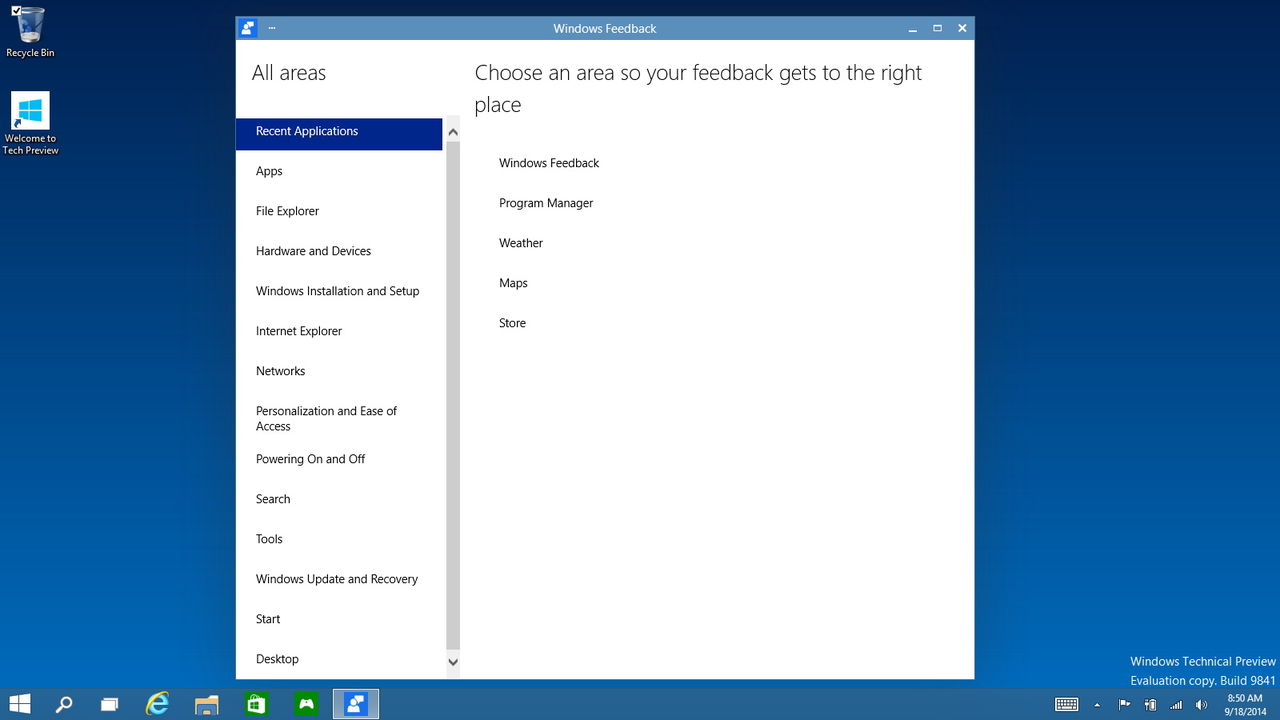Click the Search magnifier on the taskbar
This screenshot has height=720, width=1280.
pyautogui.click(x=64, y=704)
